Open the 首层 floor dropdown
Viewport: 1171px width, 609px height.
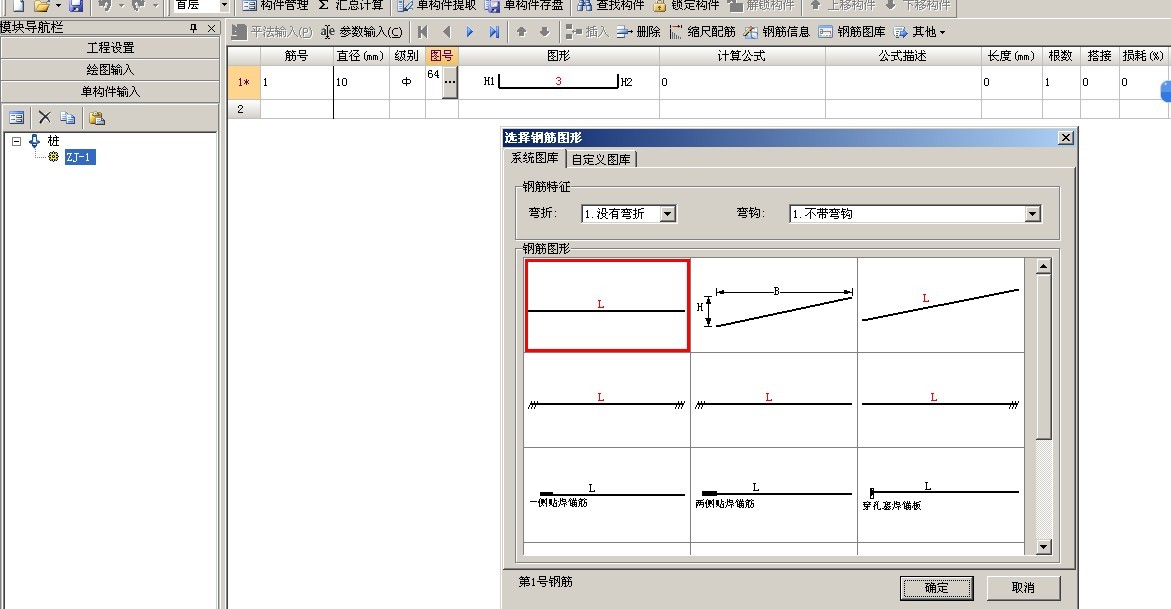pos(223,5)
